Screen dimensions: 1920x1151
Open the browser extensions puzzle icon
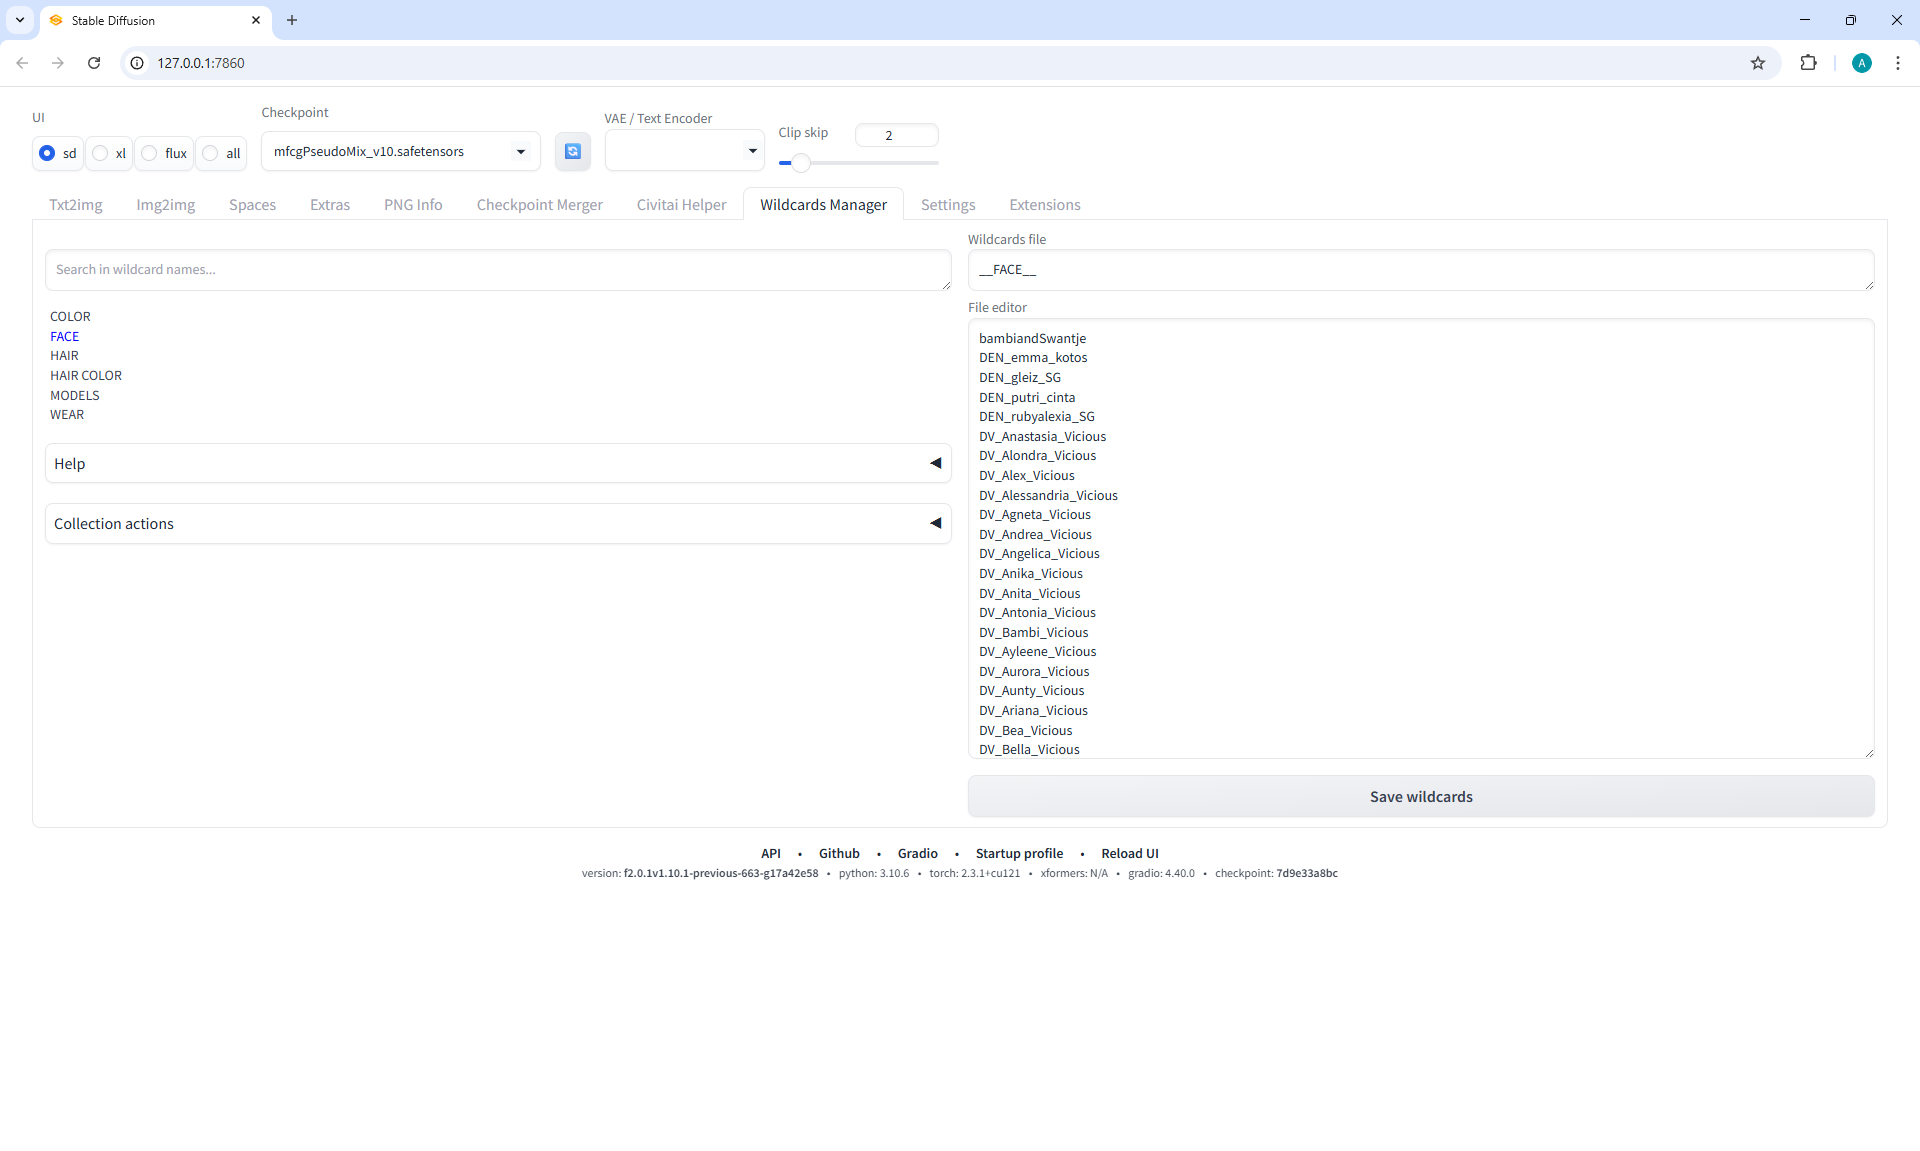[x=1808, y=63]
